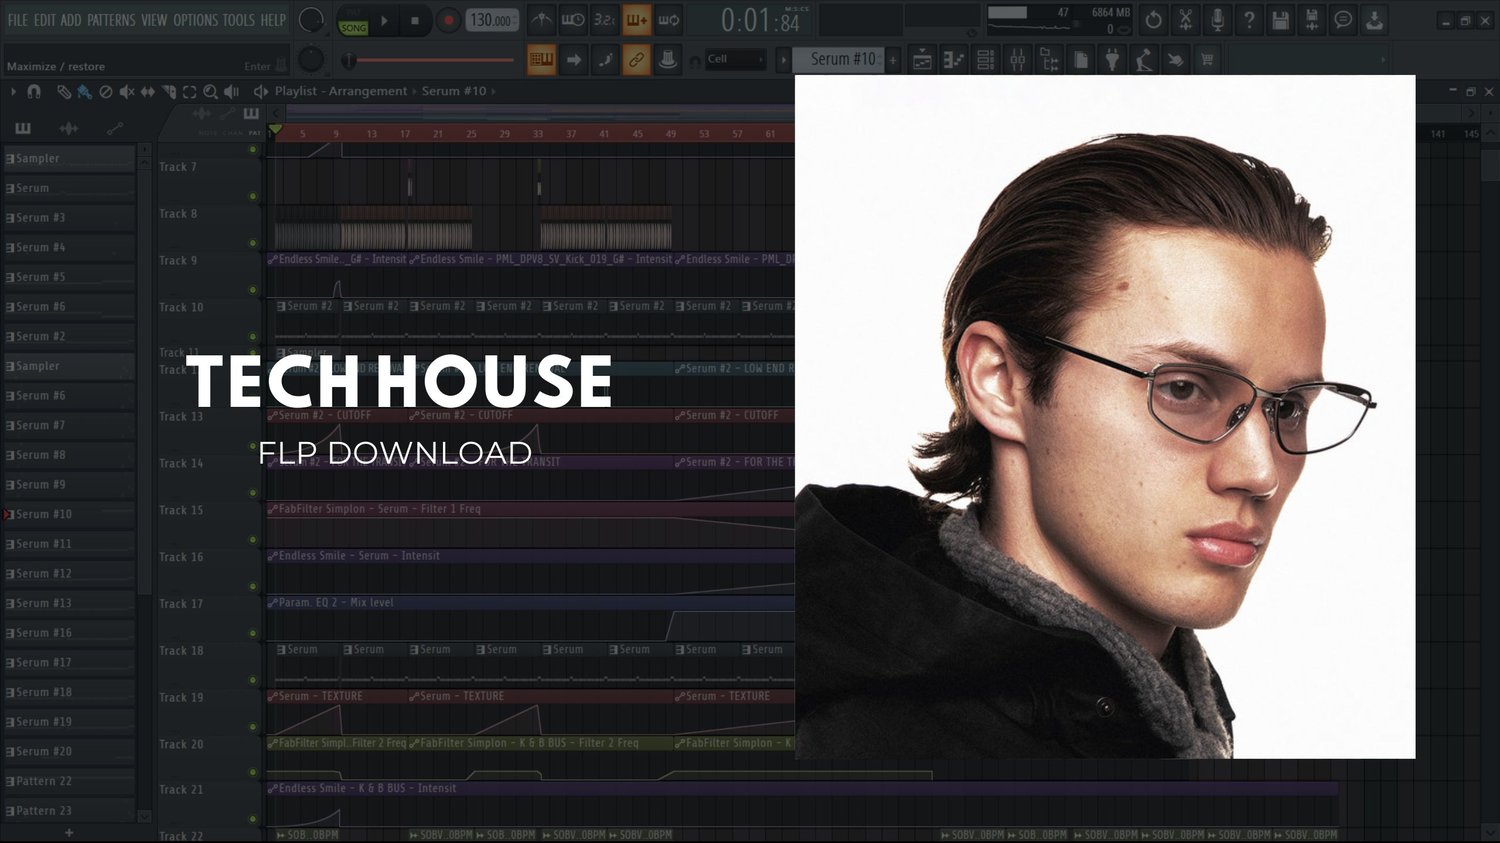Viewport: 1500px width, 843px height.
Task: Click the red Record button
Action: (x=448, y=20)
